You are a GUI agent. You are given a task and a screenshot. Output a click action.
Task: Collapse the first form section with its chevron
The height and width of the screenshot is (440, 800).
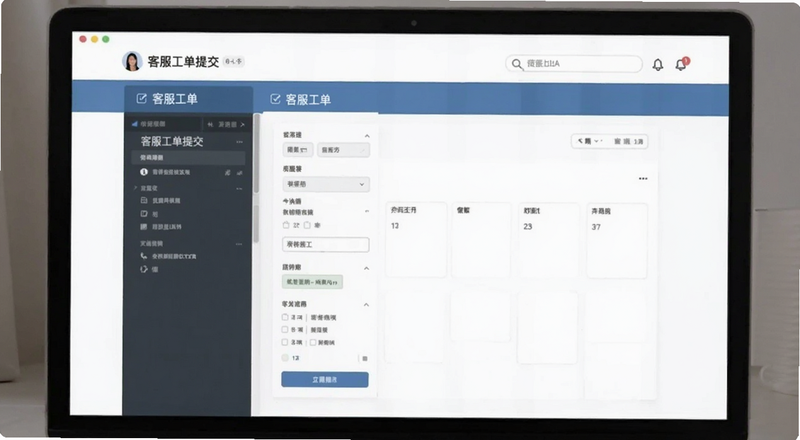pyautogui.click(x=367, y=136)
